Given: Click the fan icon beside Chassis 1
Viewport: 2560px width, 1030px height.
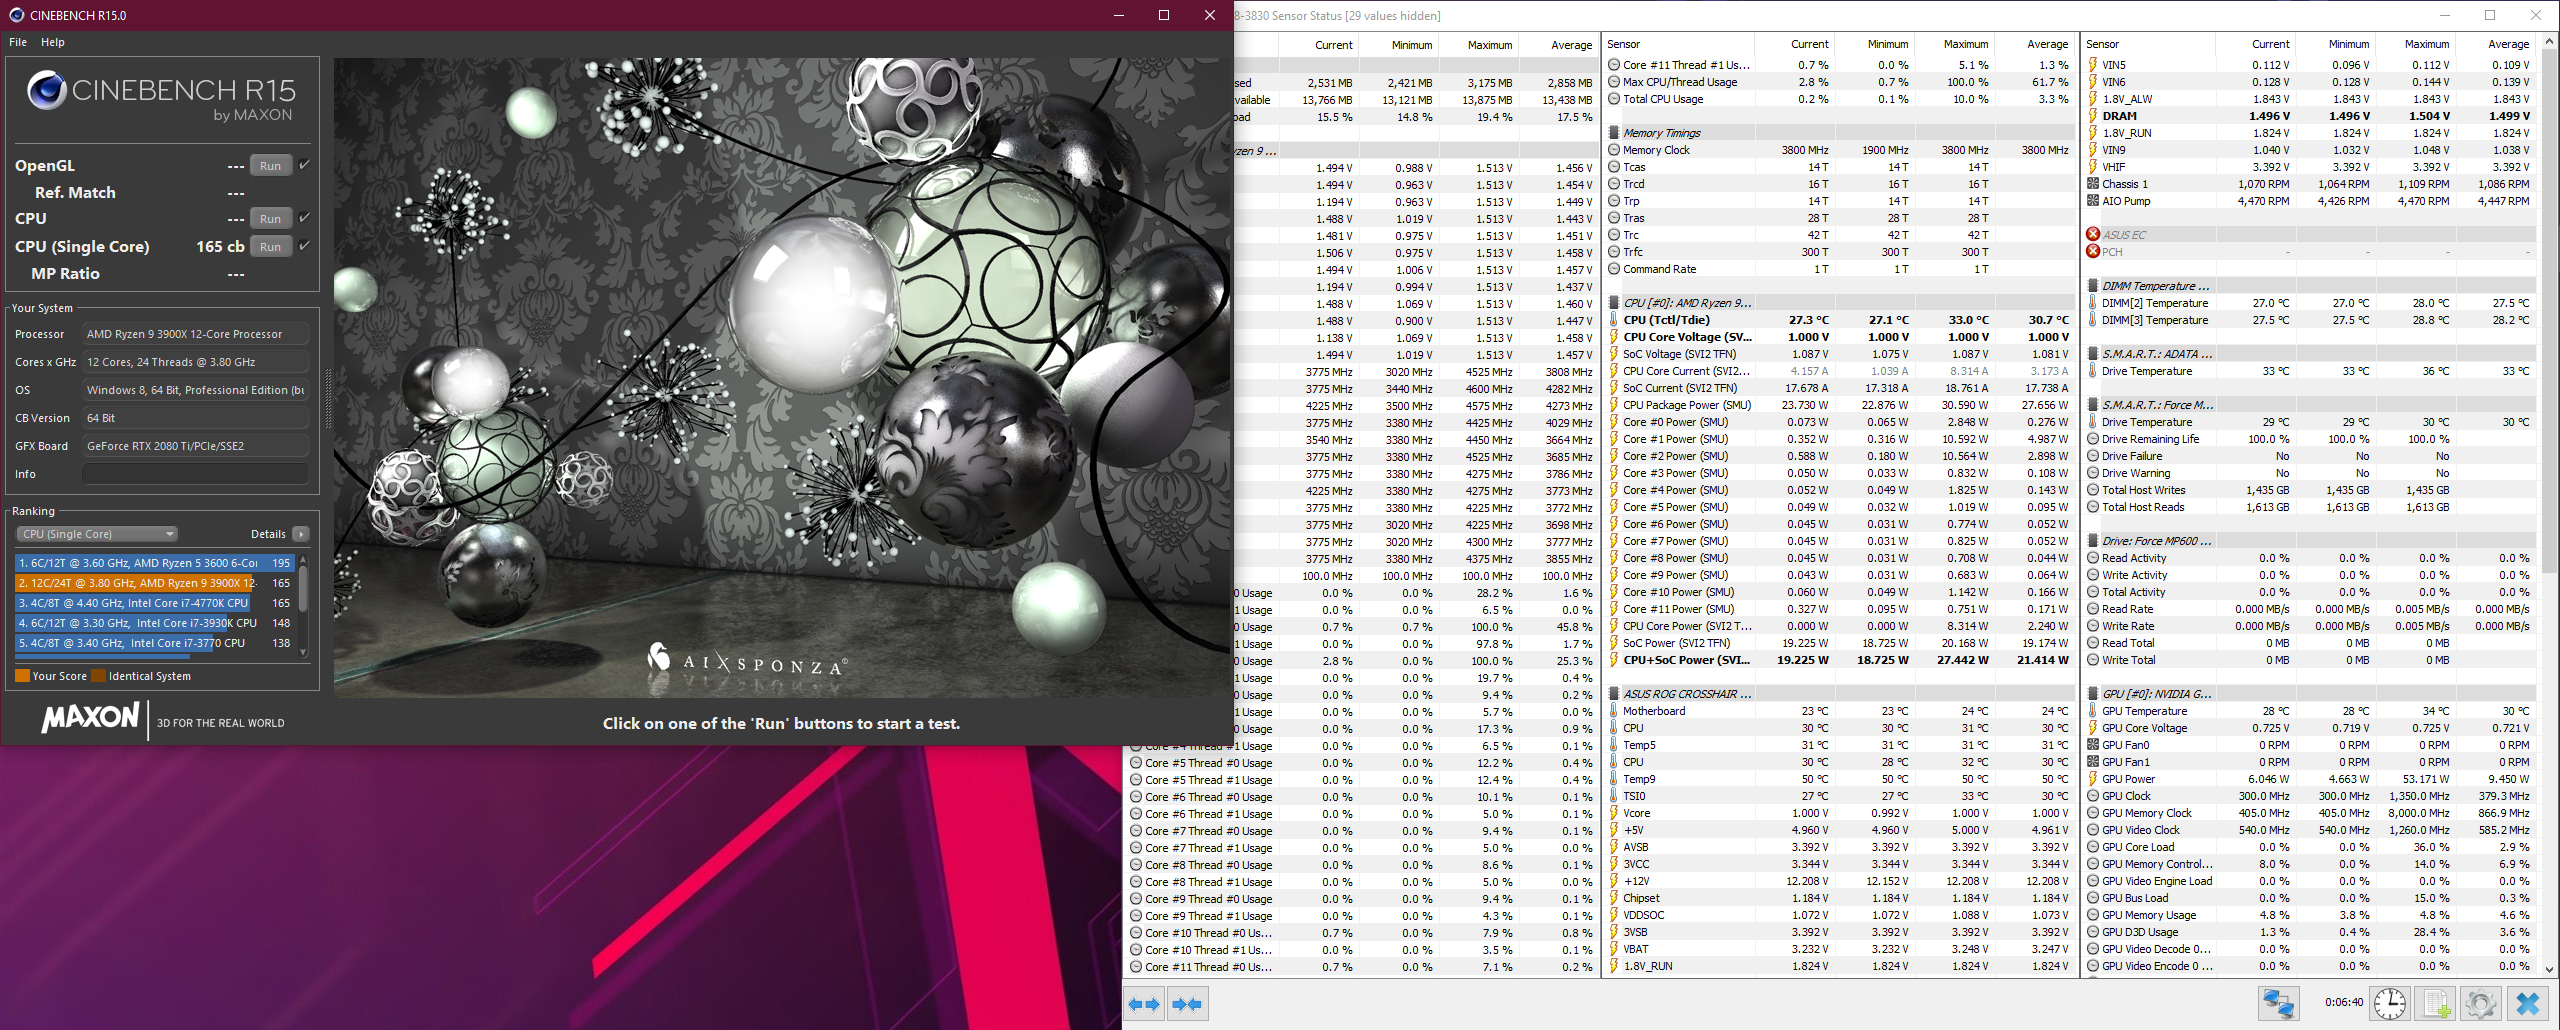Looking at the screenshot, I should [x=2093, y=184].
